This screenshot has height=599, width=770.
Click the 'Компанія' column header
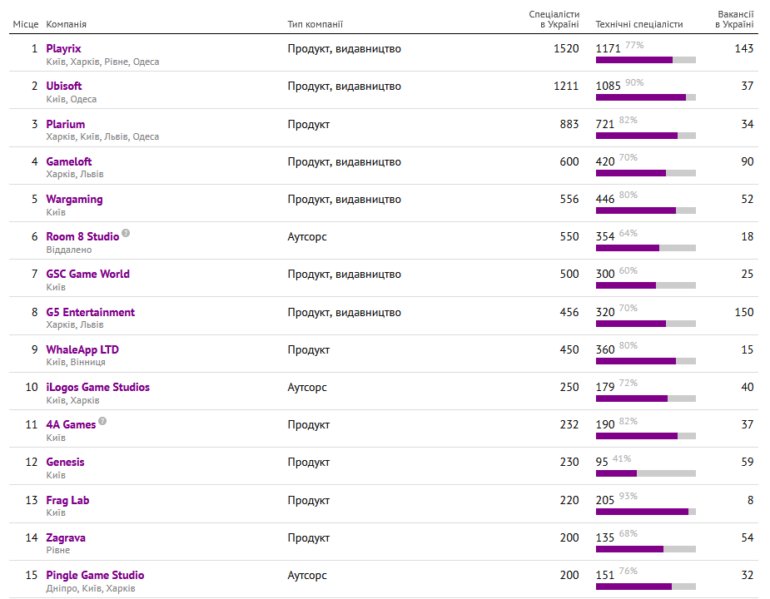66,24
